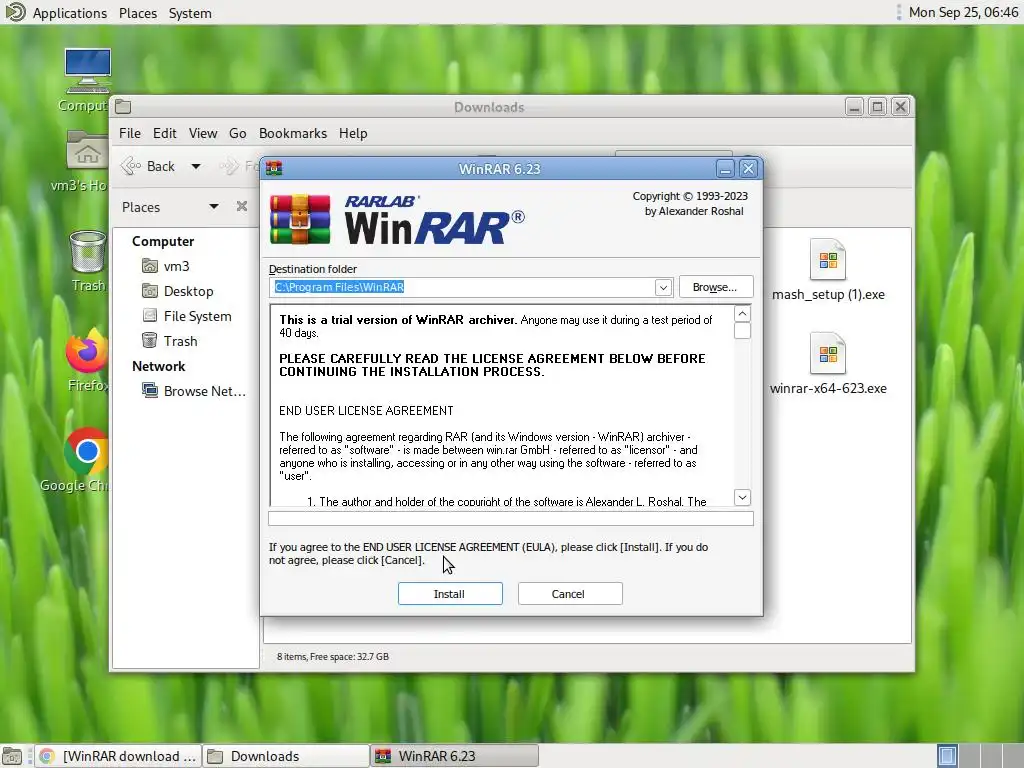
Task: Open the Applications menu
Action: 69,13
